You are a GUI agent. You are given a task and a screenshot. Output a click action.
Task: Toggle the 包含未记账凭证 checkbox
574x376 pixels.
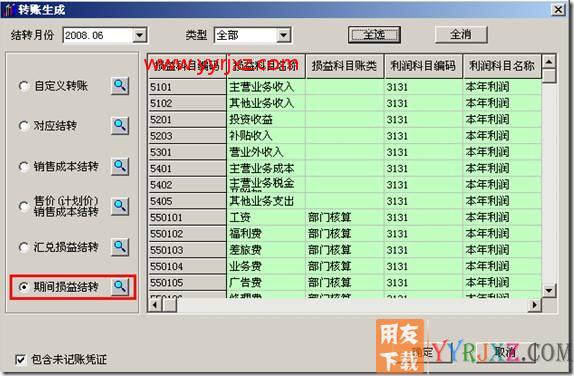click(x=20, y=360)
